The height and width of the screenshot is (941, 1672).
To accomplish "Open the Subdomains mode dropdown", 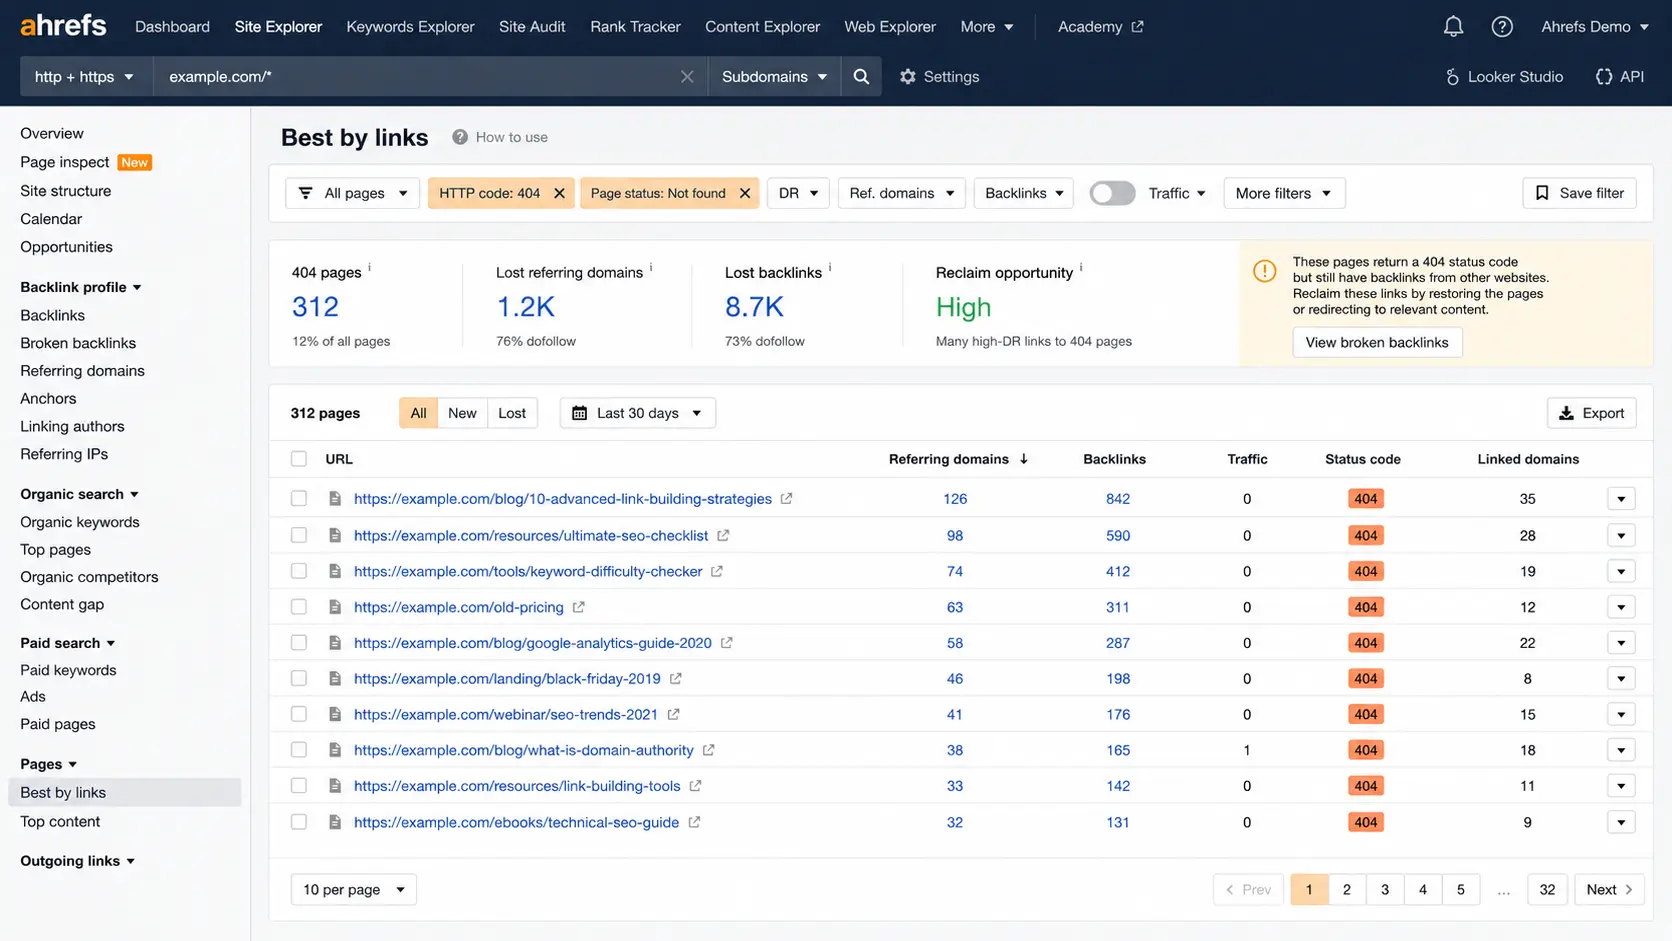I will (x=775, y=77).
